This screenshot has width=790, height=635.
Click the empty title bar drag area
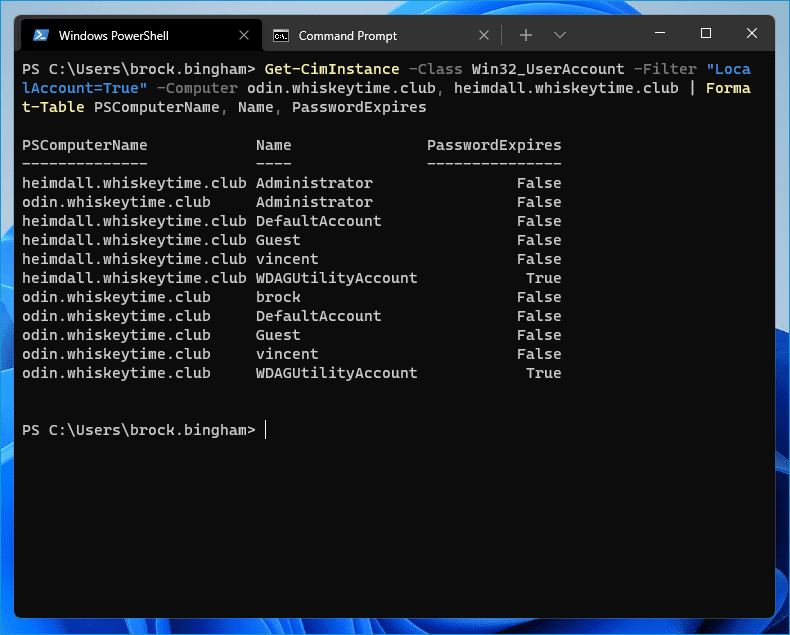click(605, 34)
